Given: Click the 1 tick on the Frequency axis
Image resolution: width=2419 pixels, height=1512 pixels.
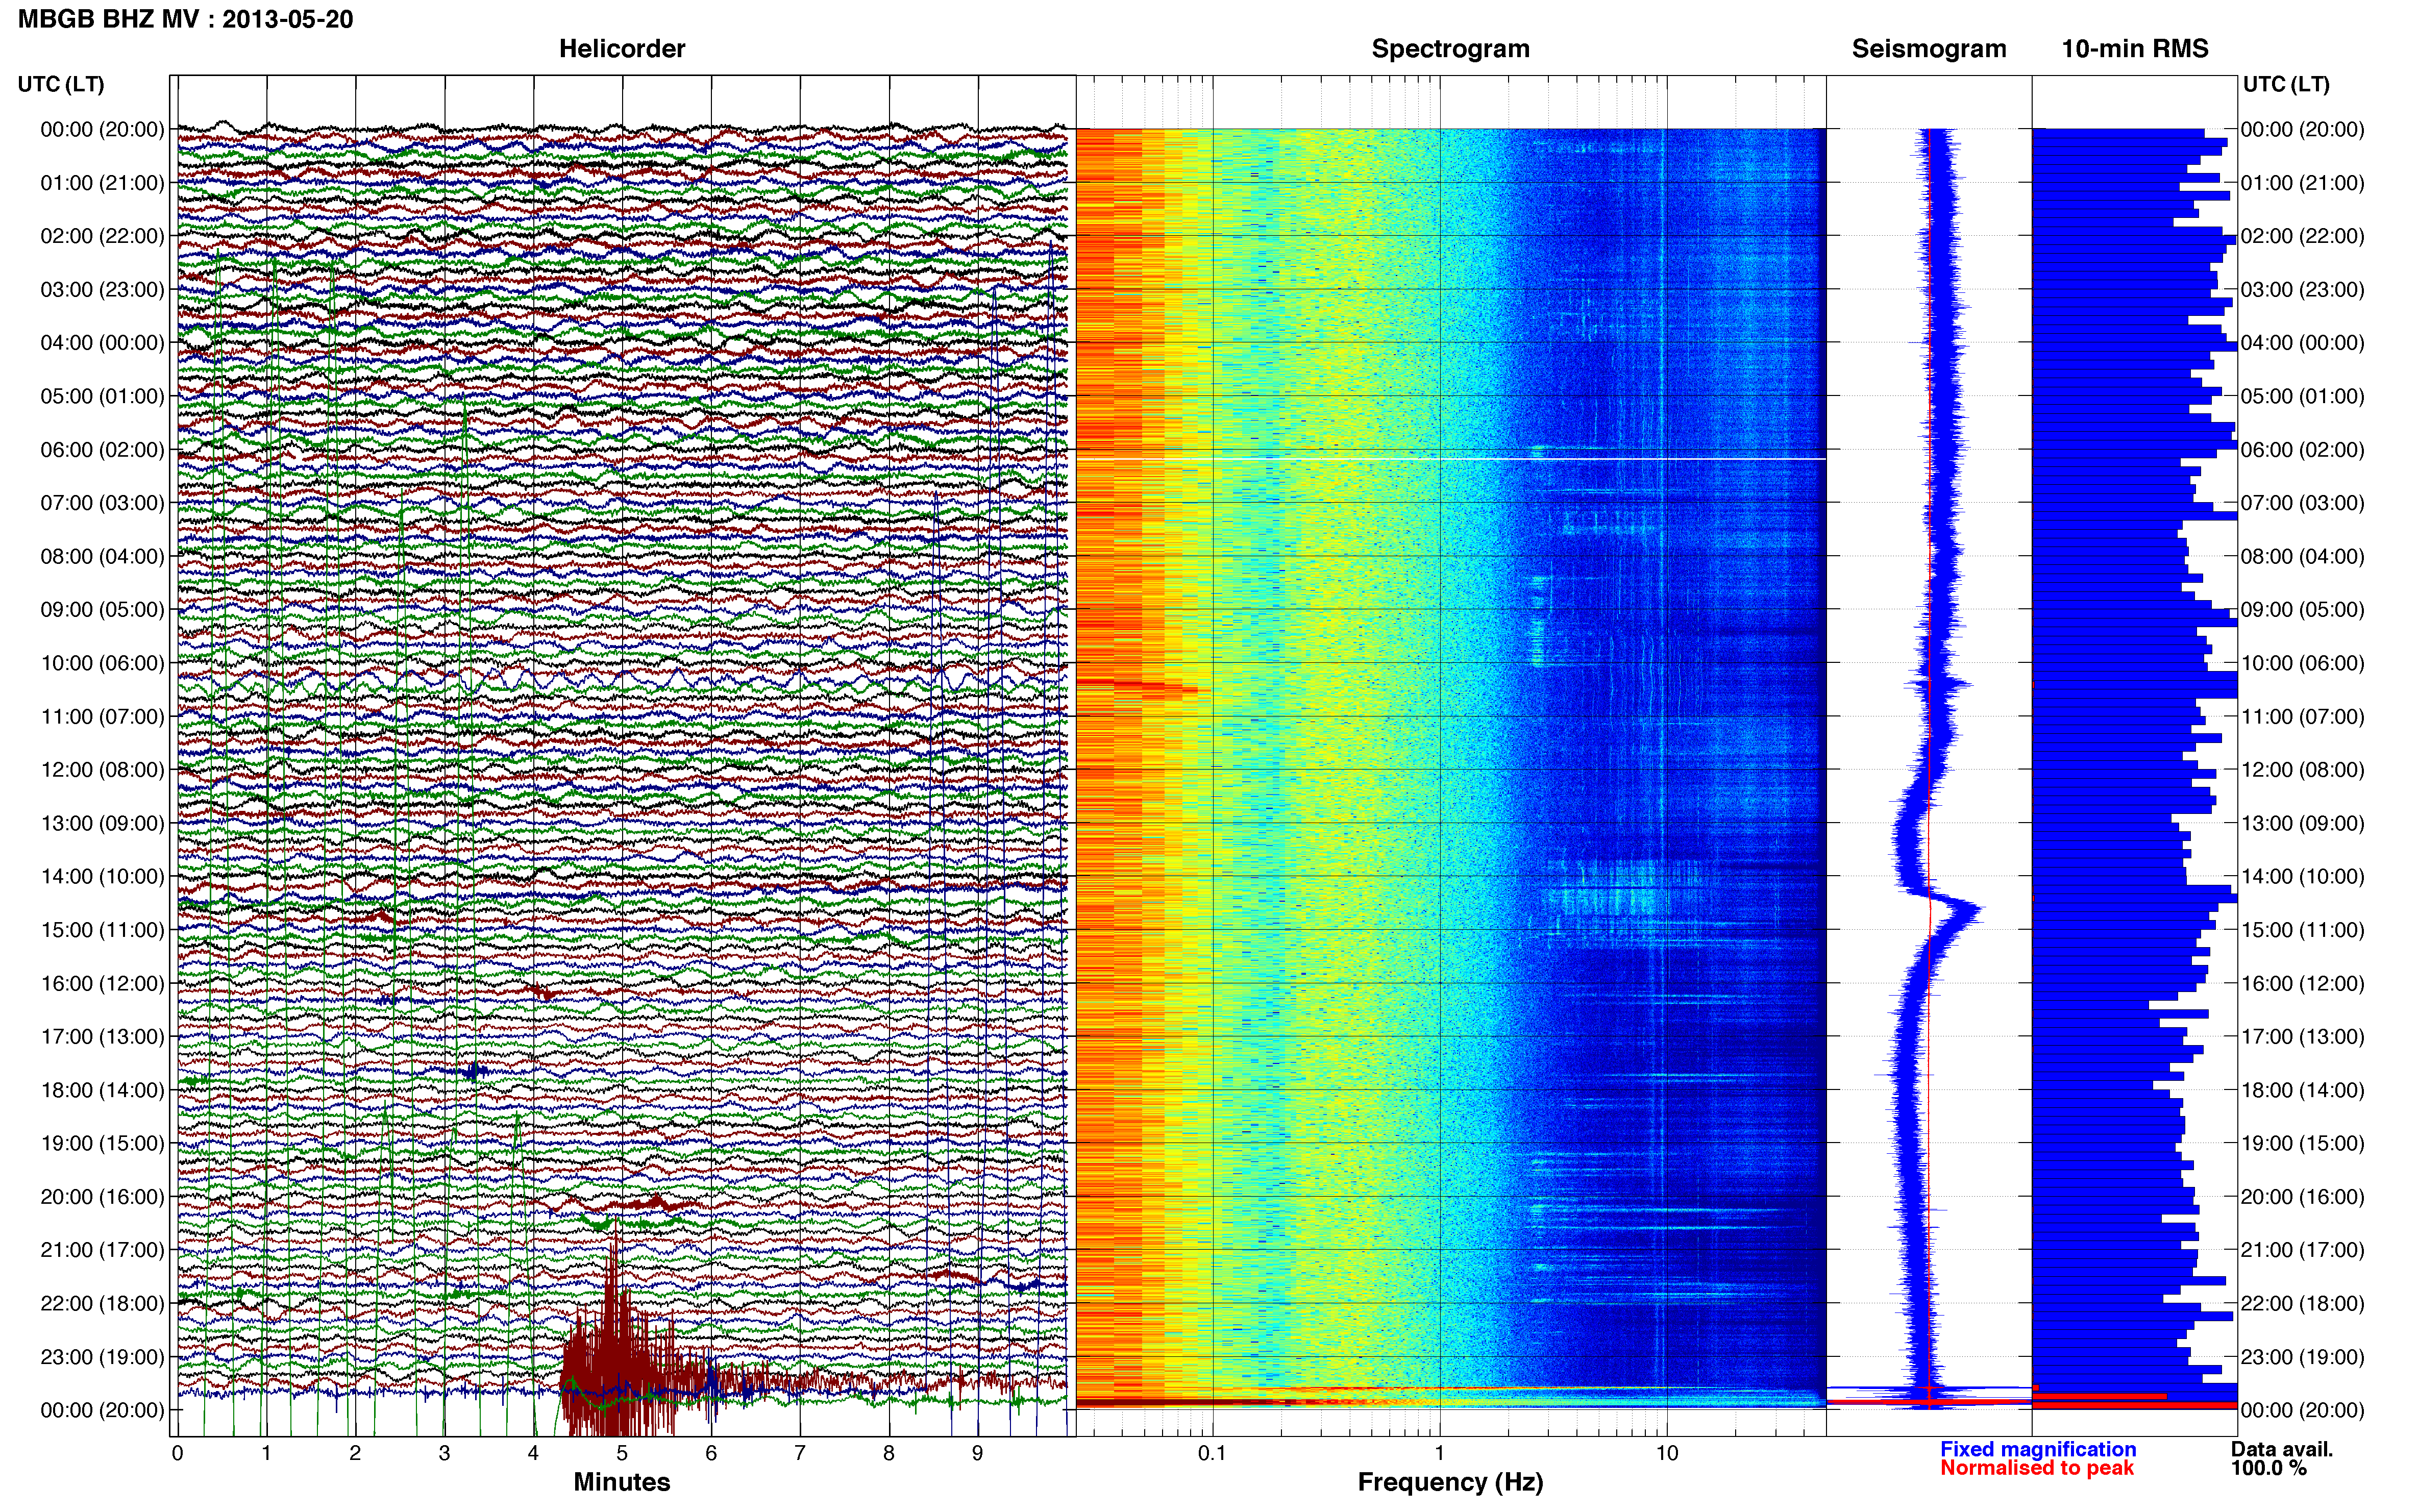Looking at the screenshot, I should (1440, 1454).
